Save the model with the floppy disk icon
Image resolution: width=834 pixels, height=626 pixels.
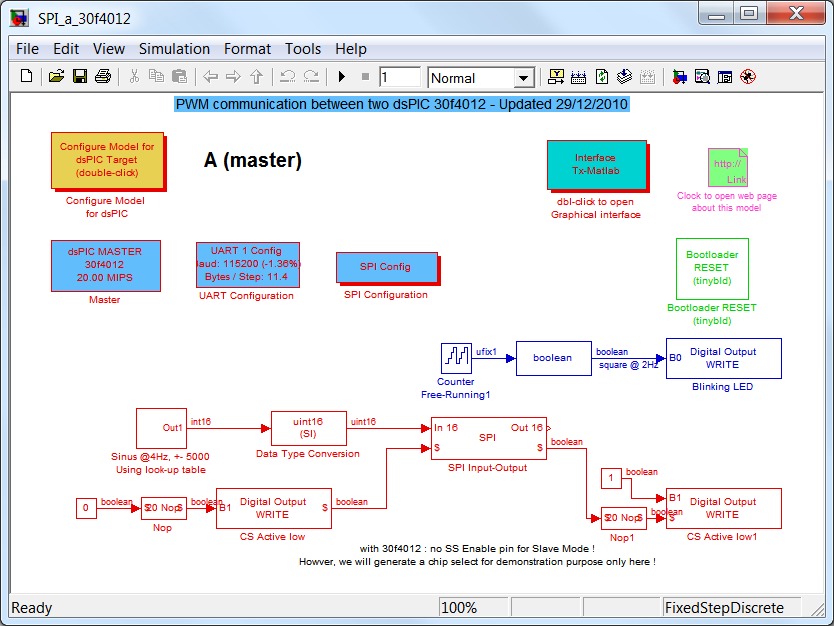coord(80,77)
